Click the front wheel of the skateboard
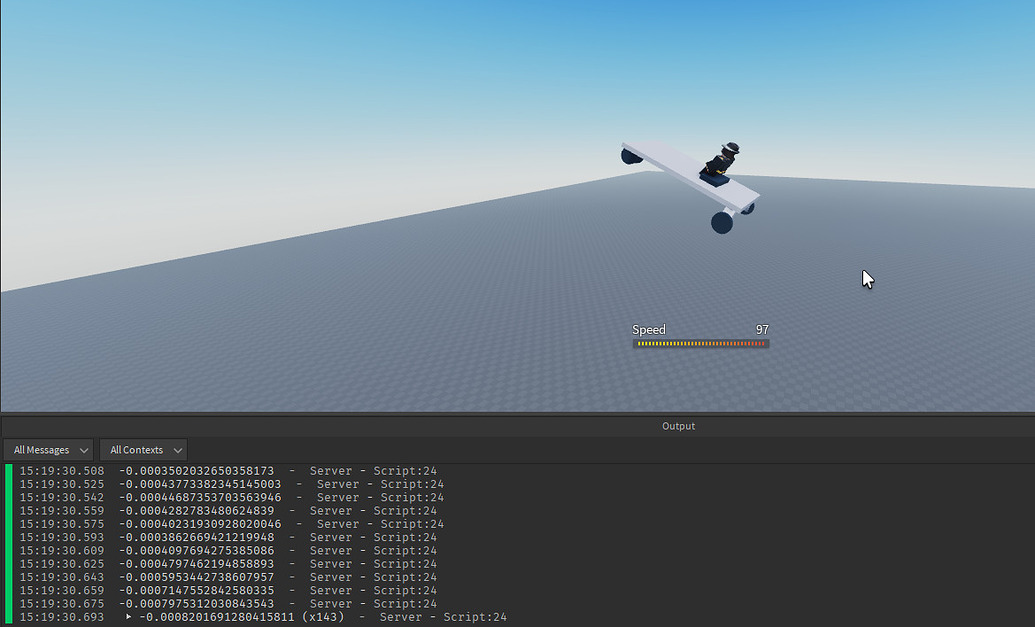 point(720,222)
